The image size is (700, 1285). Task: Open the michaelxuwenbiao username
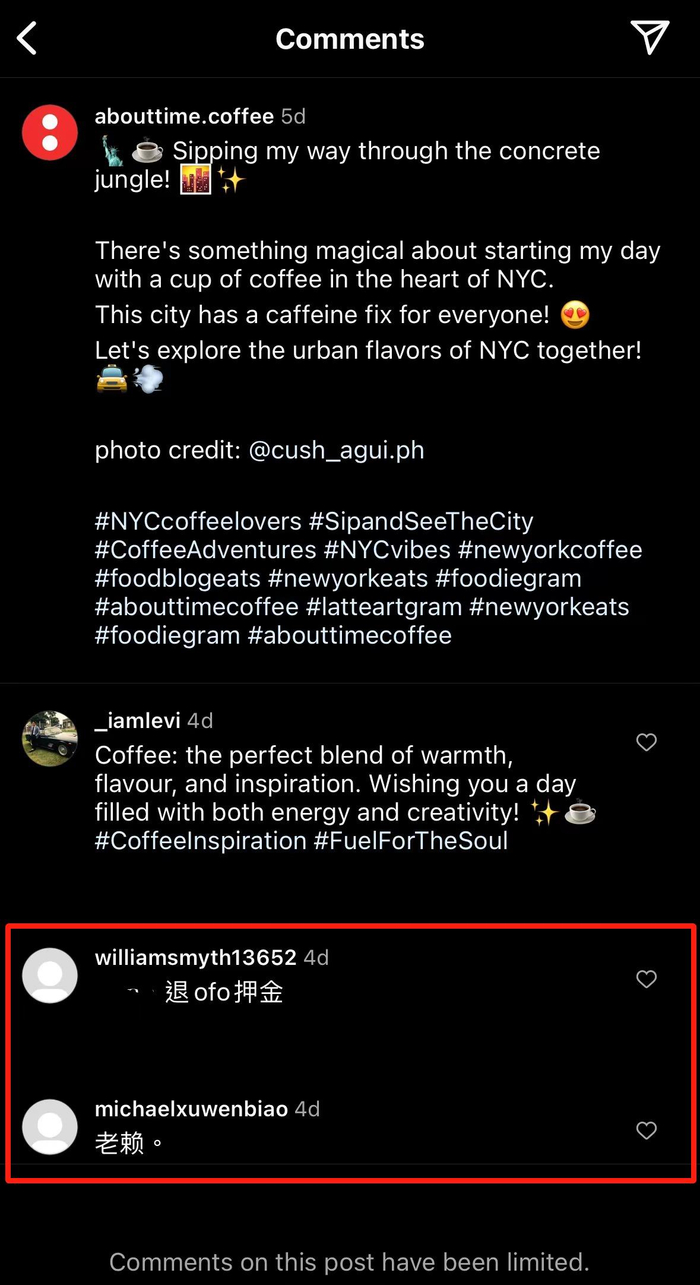[x=191, y=1109]
